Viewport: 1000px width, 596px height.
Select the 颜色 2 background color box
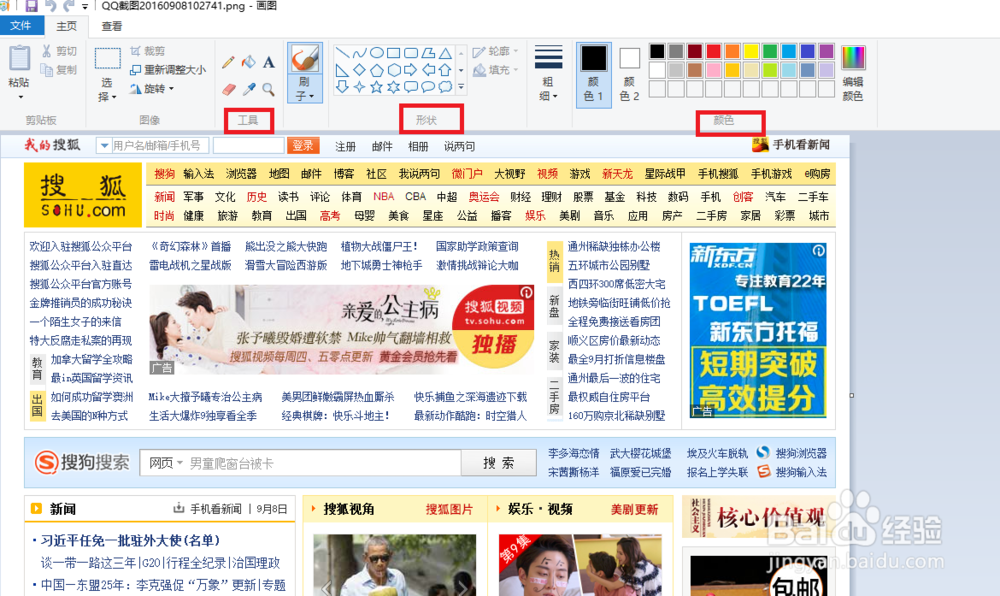coord(629,74)
